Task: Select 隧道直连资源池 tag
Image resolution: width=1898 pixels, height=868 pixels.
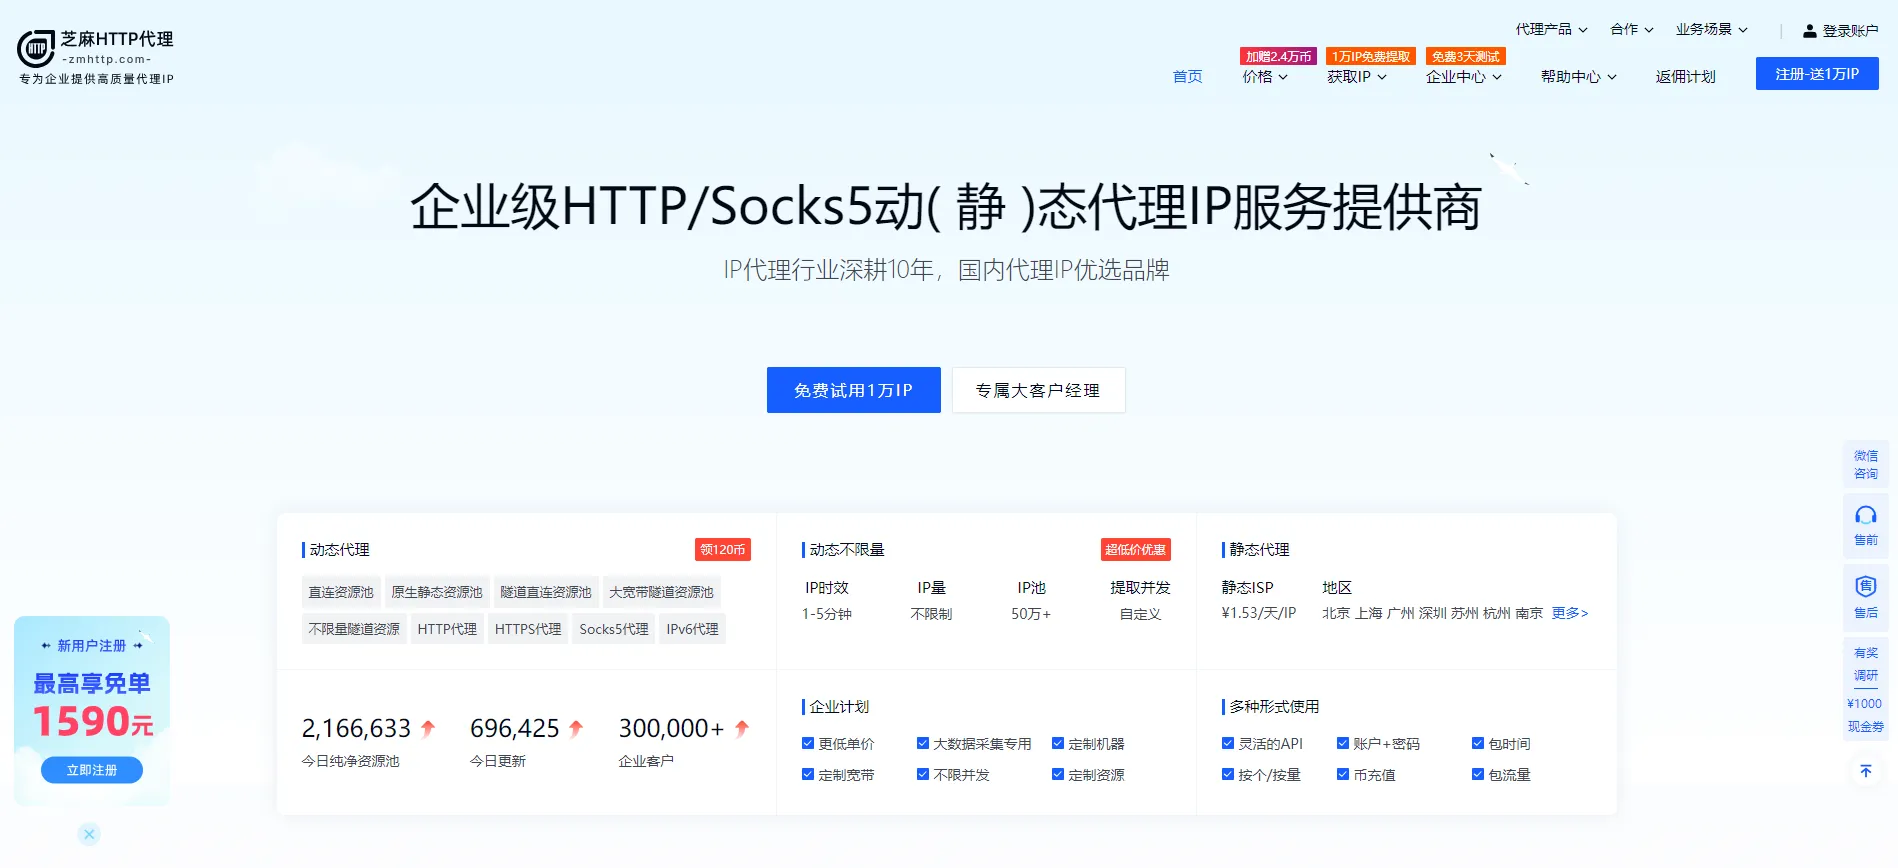Action: (x=546, y=592)
